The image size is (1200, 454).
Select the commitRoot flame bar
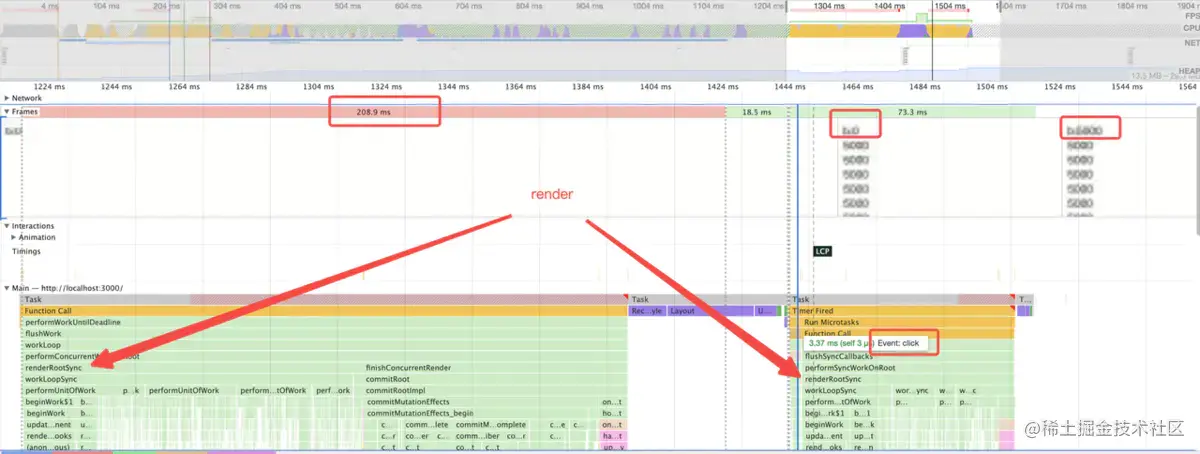point(494,379)
